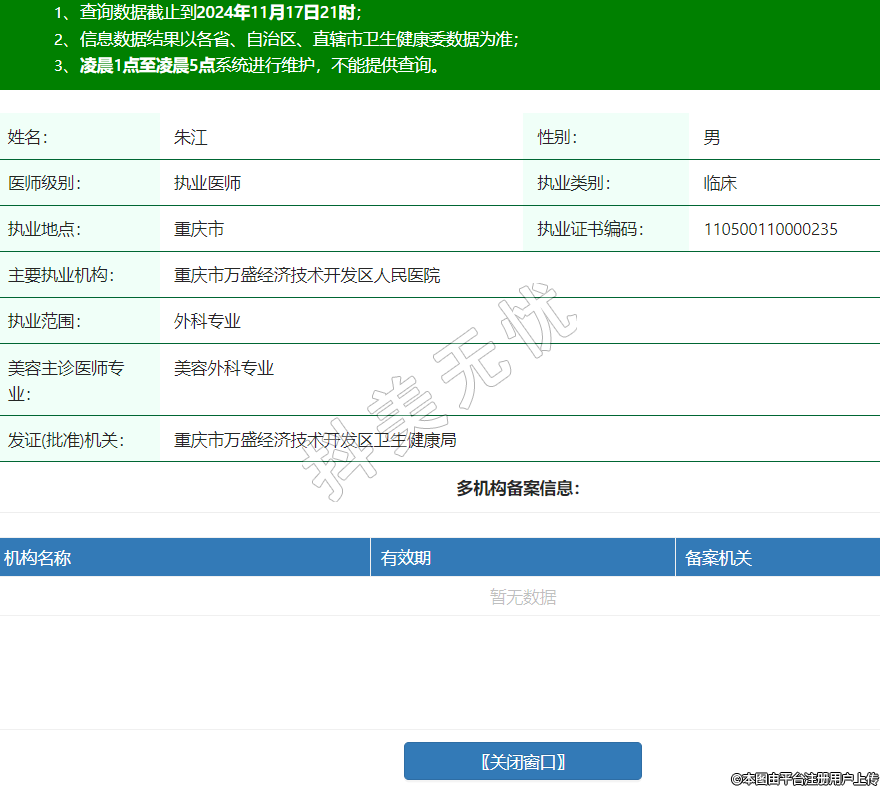The image size is (880, 786).
Task: Click the 多机构备案信息 section heading
Action: [518, 488]
